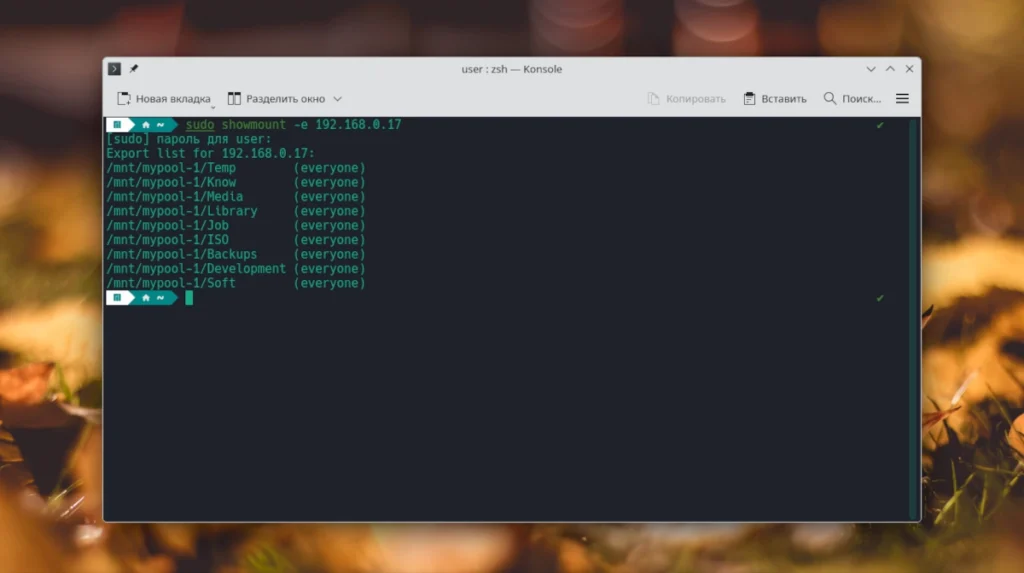The height and width of the screenshot is (573, 1024).
Task: Click the /mnt/mypool-1/ISO line
Action: 236,240
